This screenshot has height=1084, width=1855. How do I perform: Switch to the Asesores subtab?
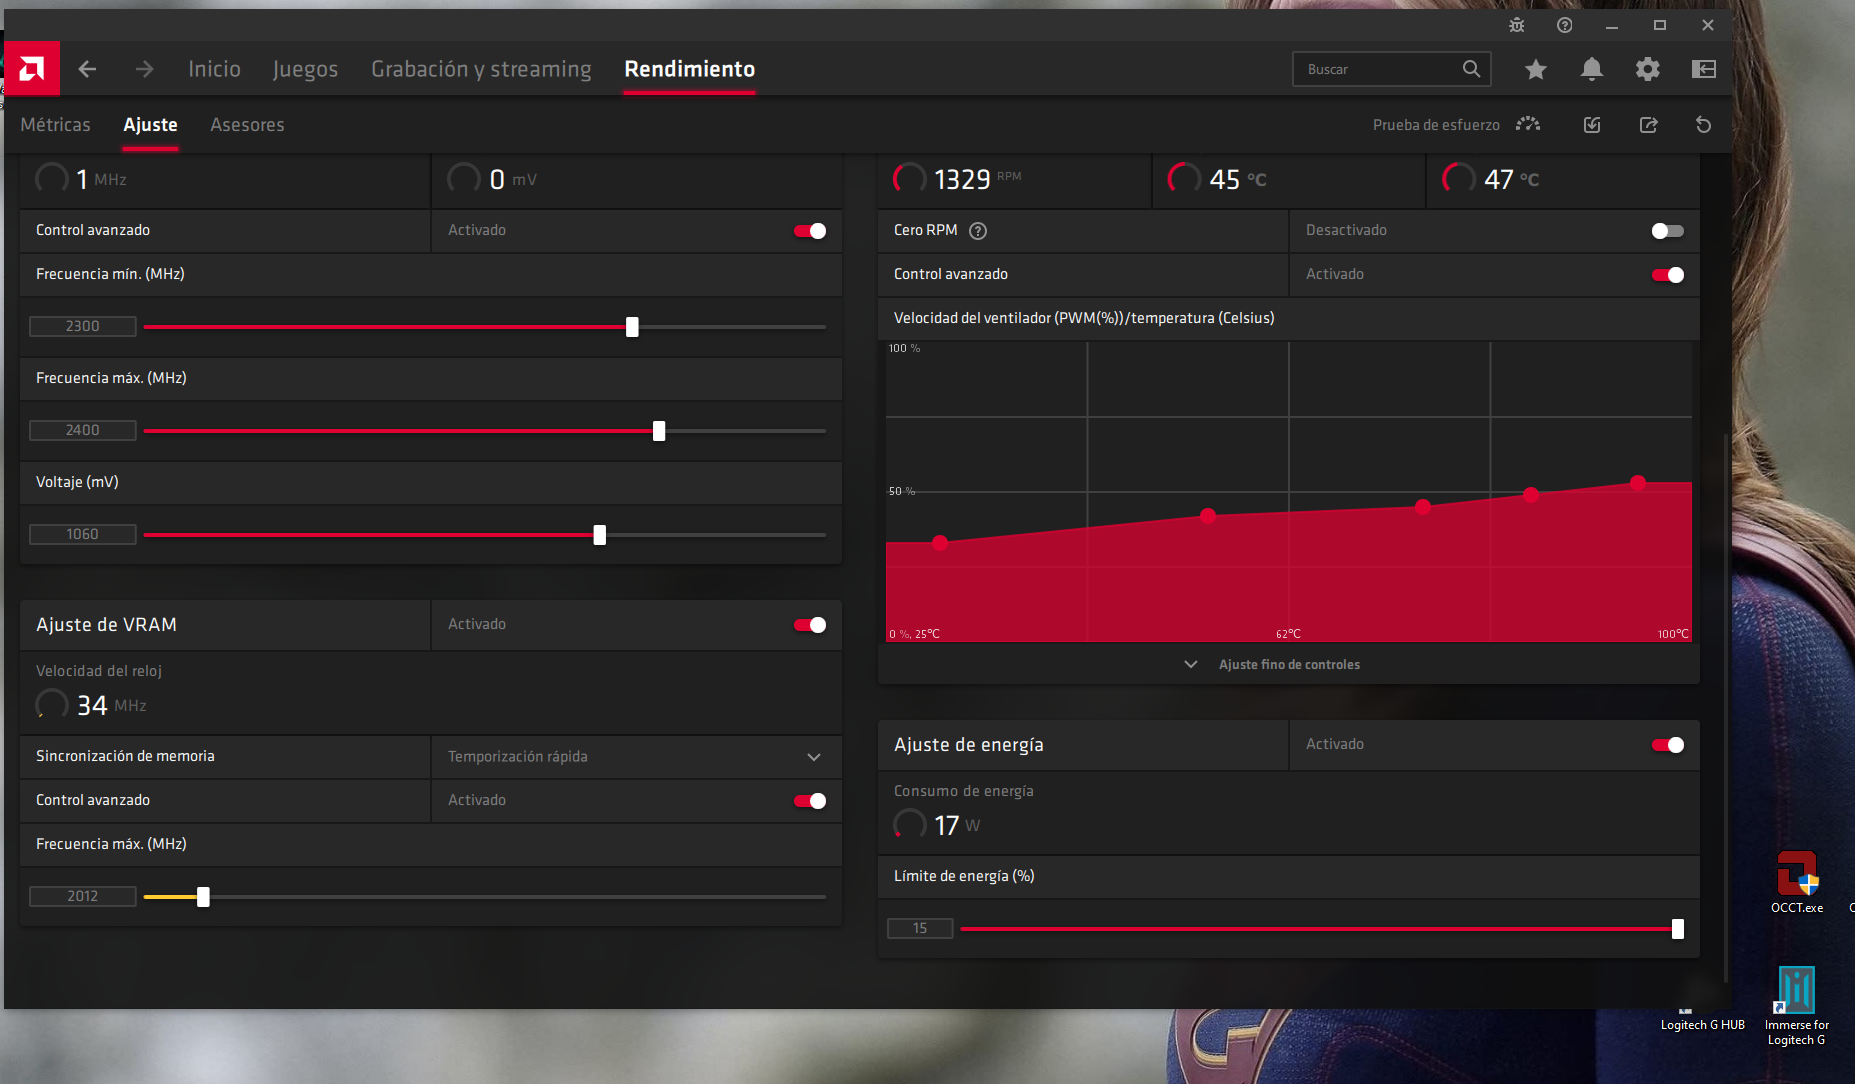tap(247, 125)
